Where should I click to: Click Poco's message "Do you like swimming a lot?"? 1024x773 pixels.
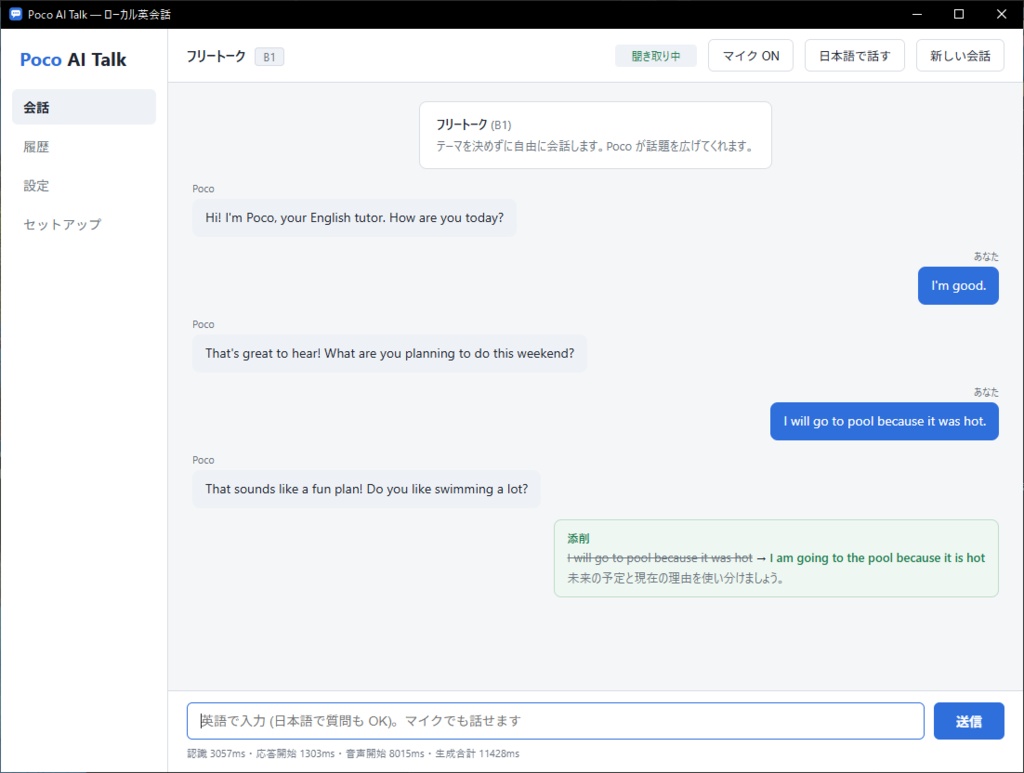[x=366, y=489]
